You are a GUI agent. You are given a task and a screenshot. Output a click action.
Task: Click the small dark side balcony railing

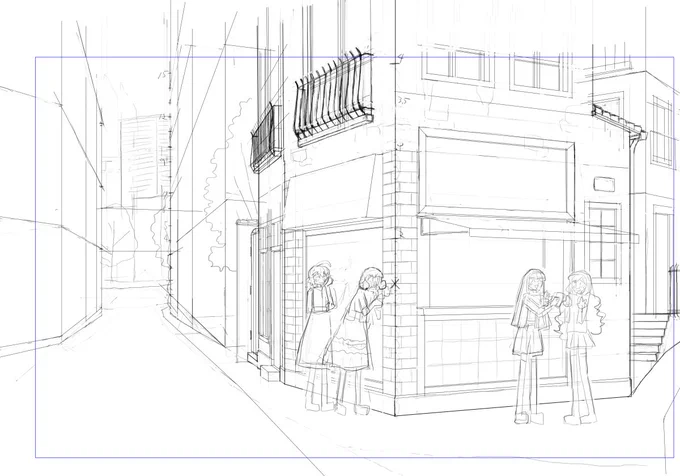[264, 138]
